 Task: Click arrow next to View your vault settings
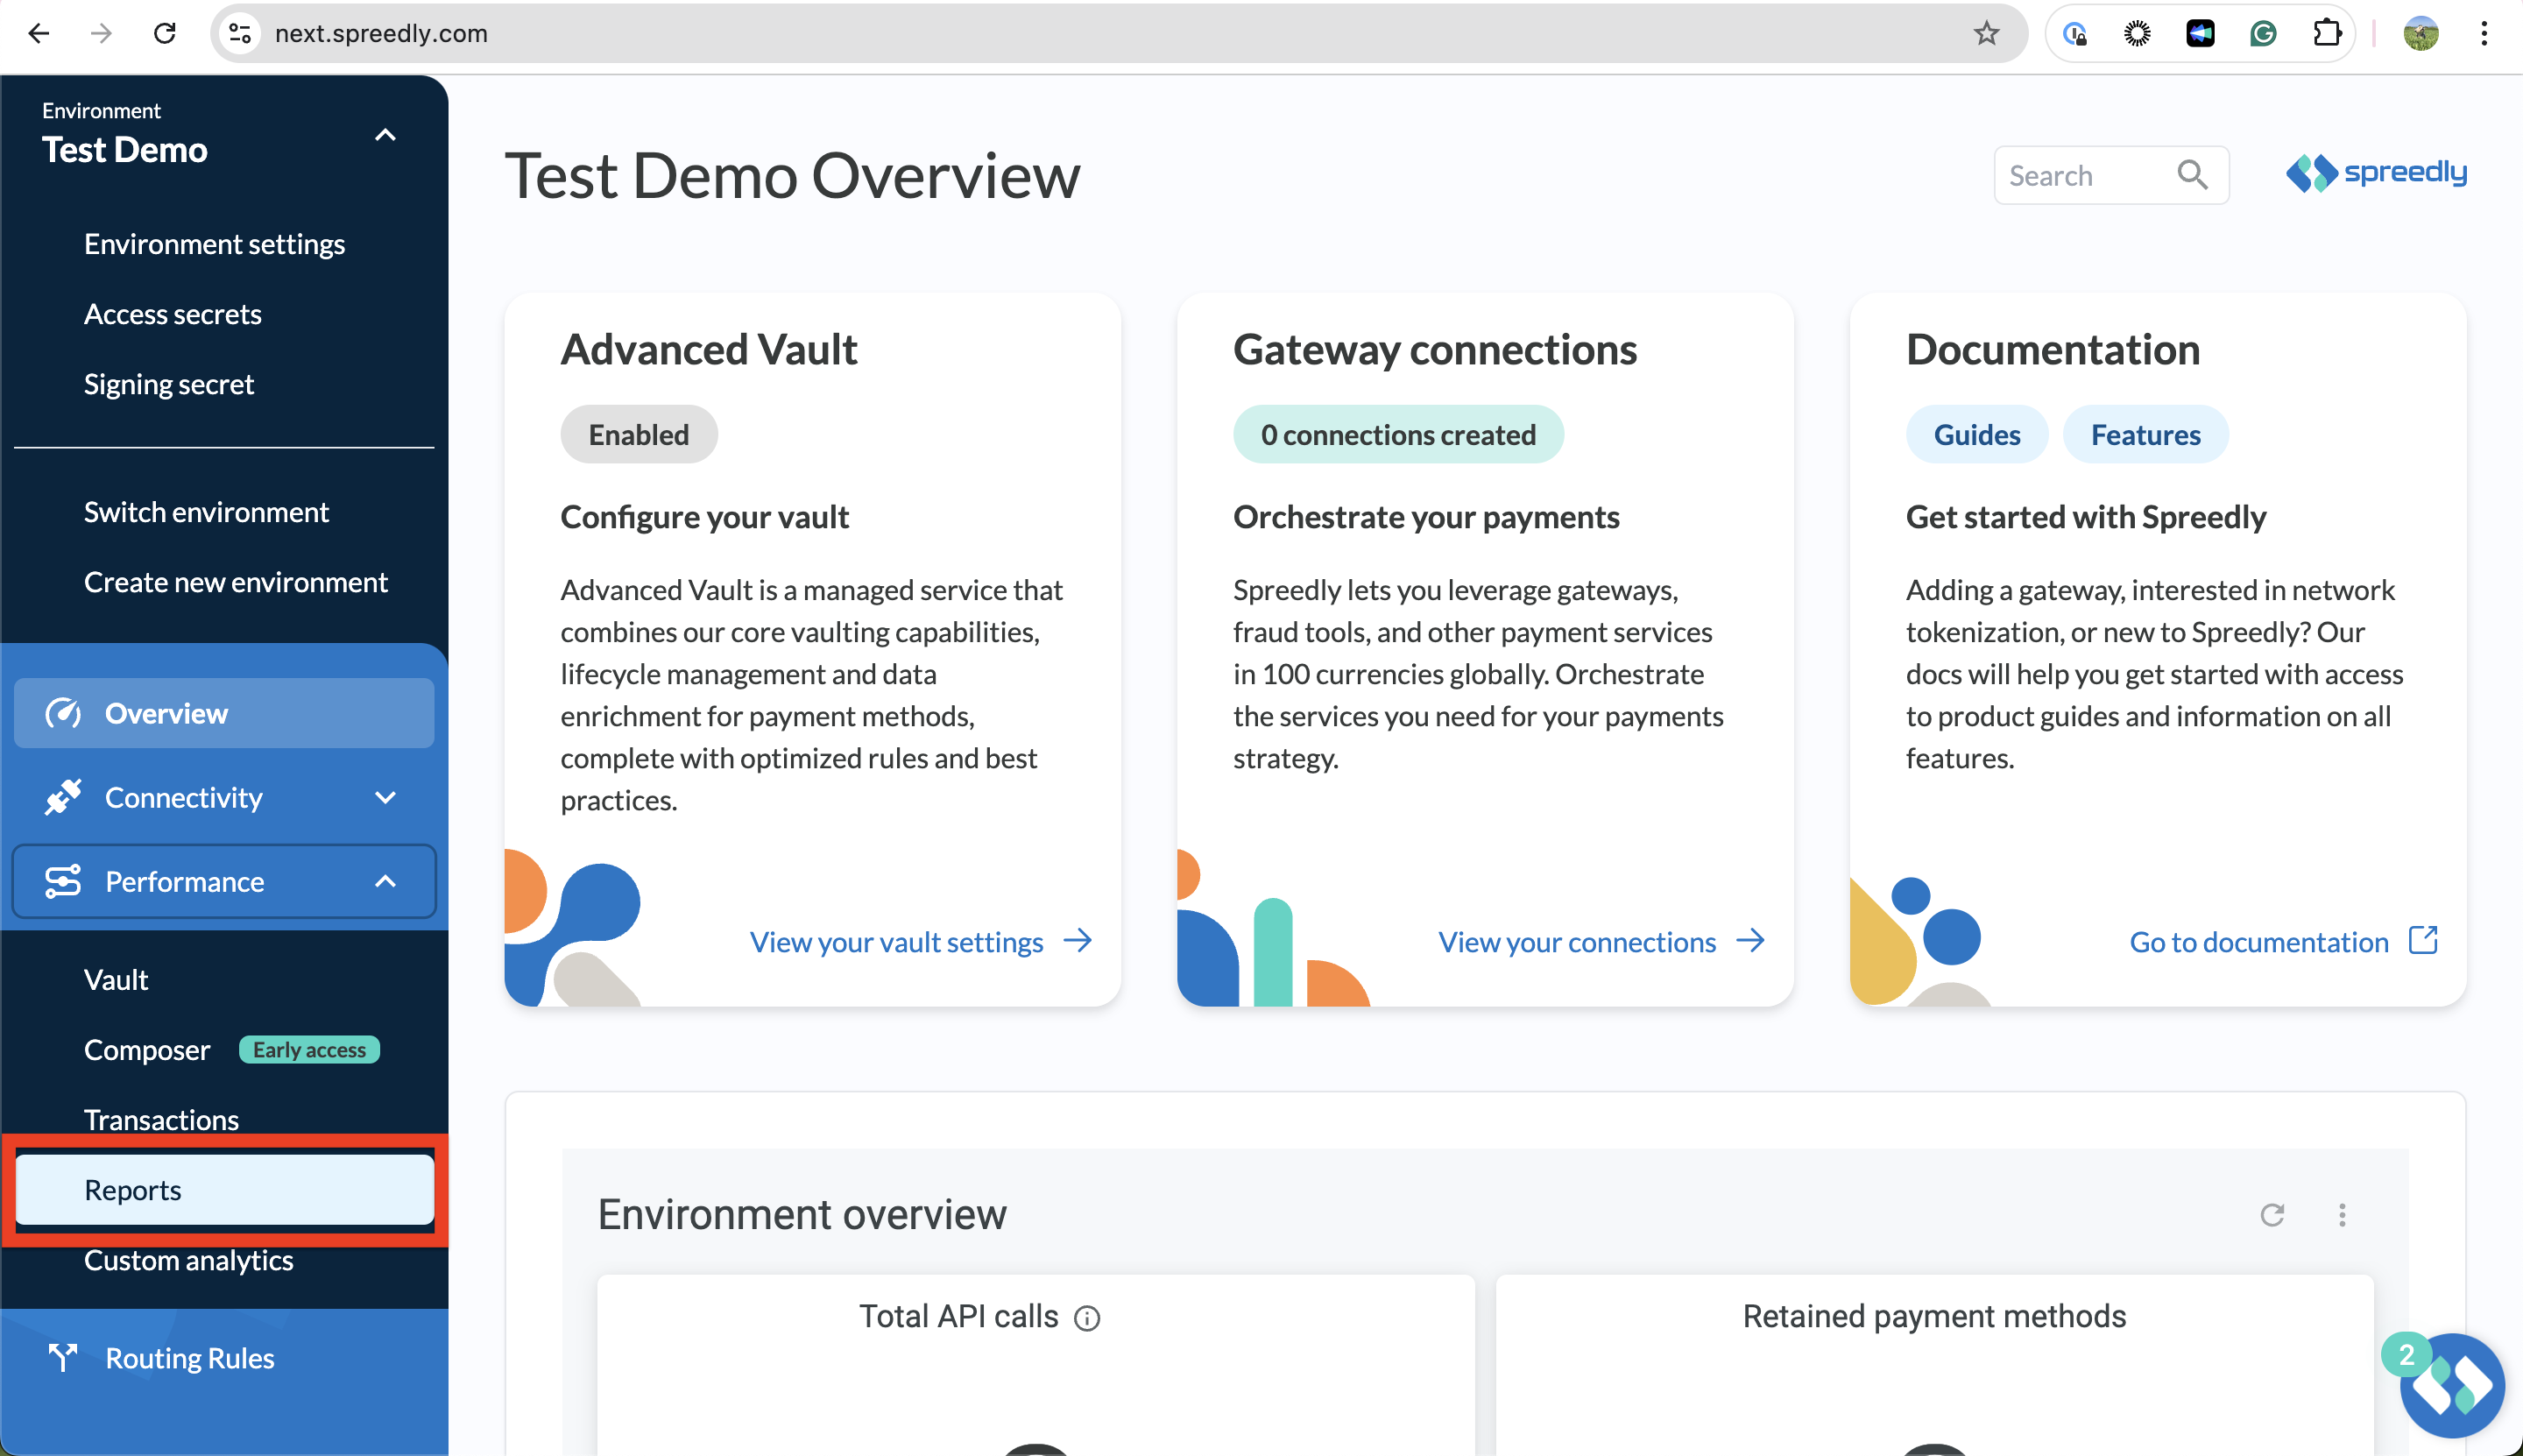(1077, 940)
